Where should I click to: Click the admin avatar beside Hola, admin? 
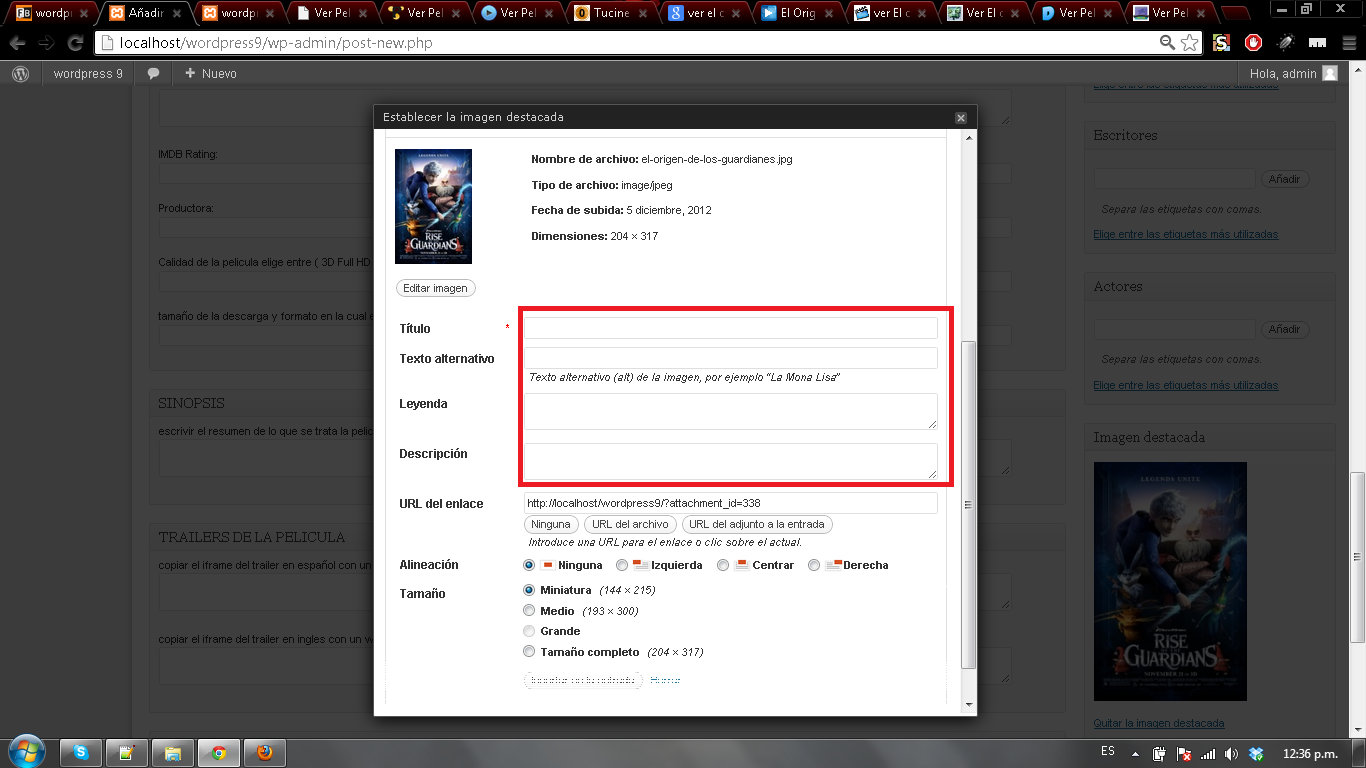[x=1329, y=73]
